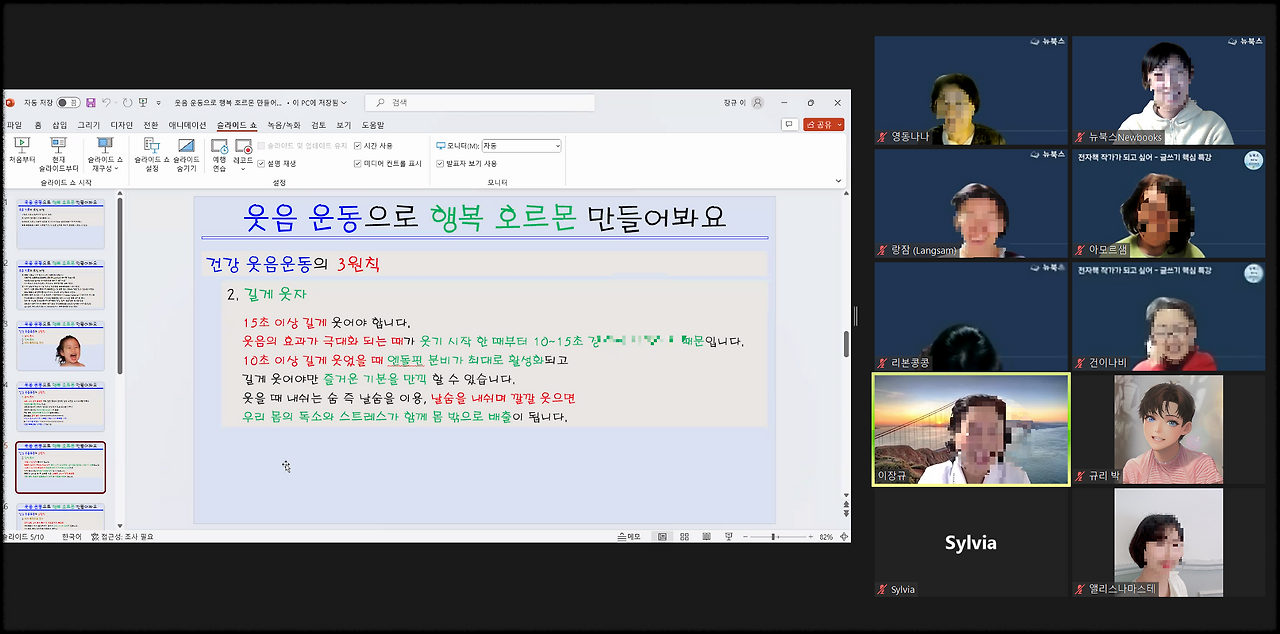Image resolution: width=1280 pixels, height=634 pixels.
Task: Disable Use Presenter View (발표자 보기 사용)
Action: click(440, 163)
